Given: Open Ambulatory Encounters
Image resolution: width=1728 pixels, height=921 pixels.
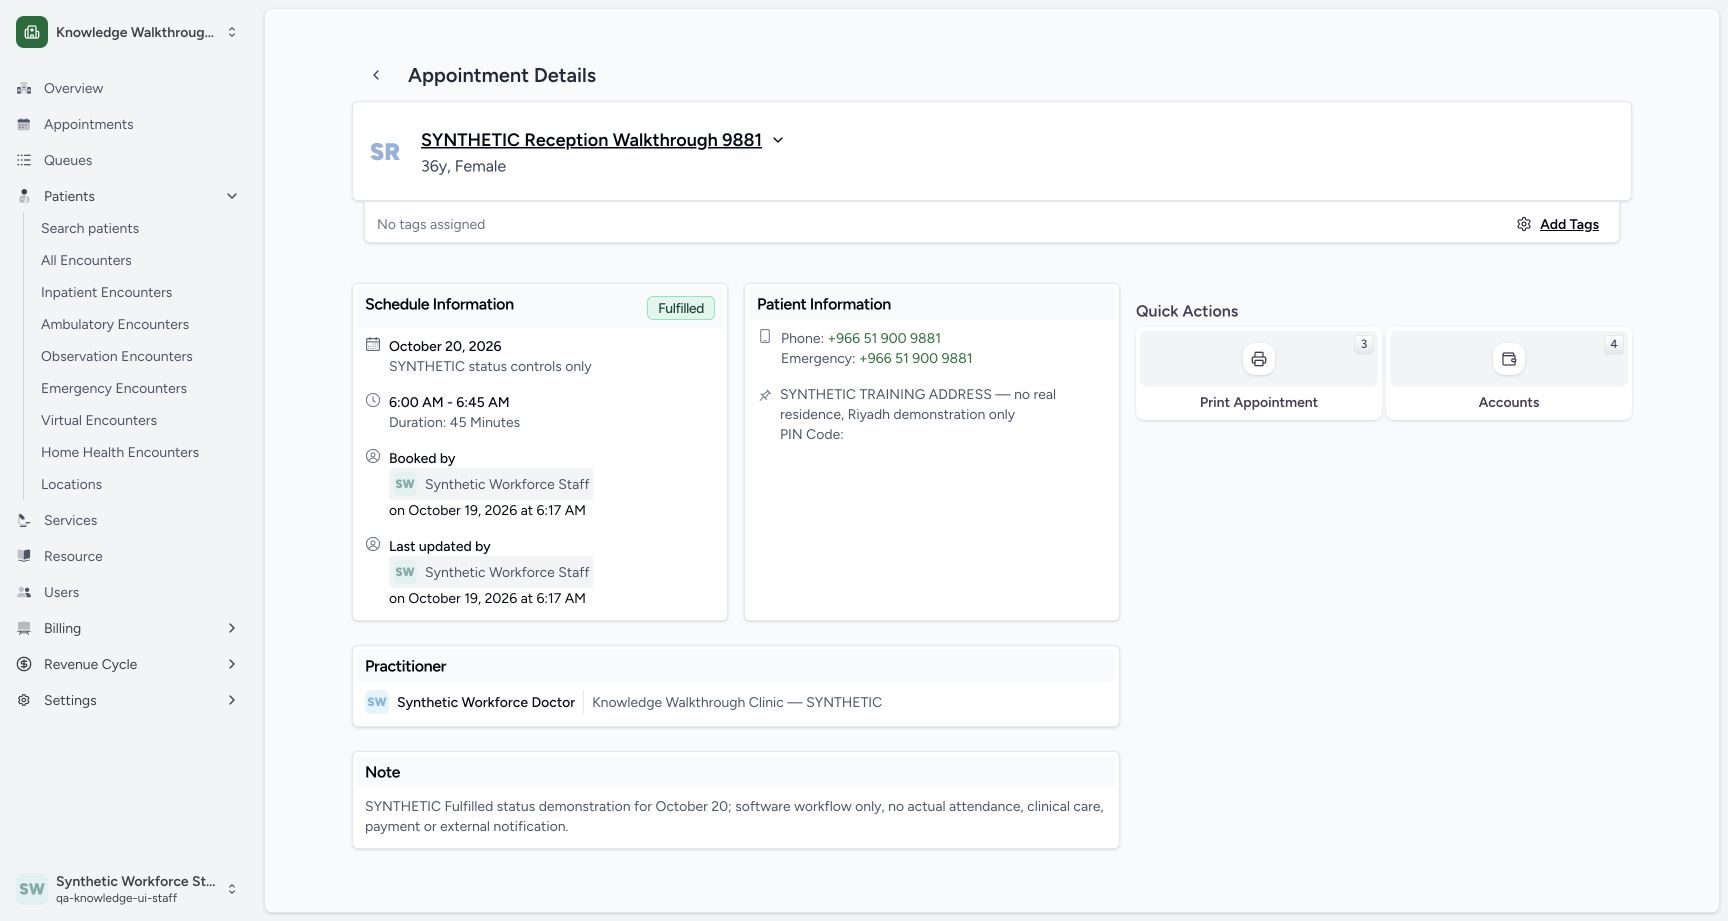Looking at the screenshot, I should pyautogui.click(x=115, y=324).
